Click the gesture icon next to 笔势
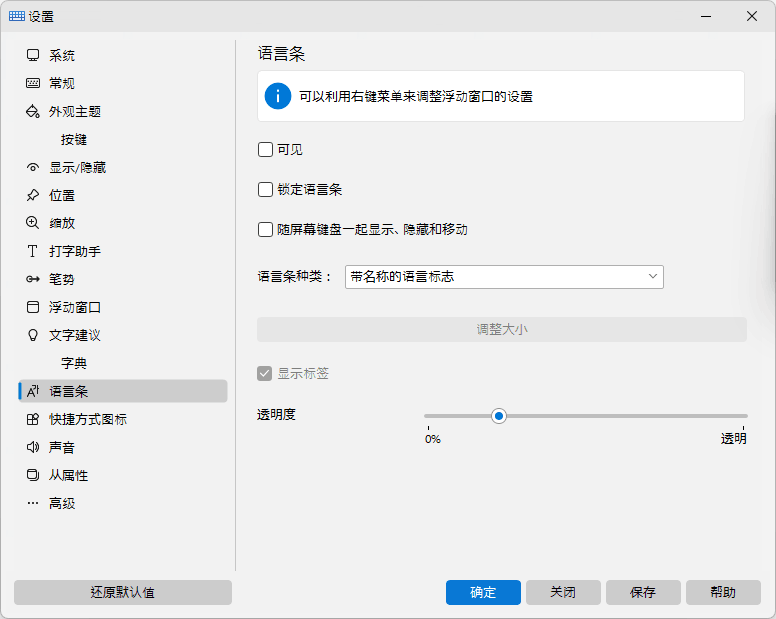 pos(33,279)
